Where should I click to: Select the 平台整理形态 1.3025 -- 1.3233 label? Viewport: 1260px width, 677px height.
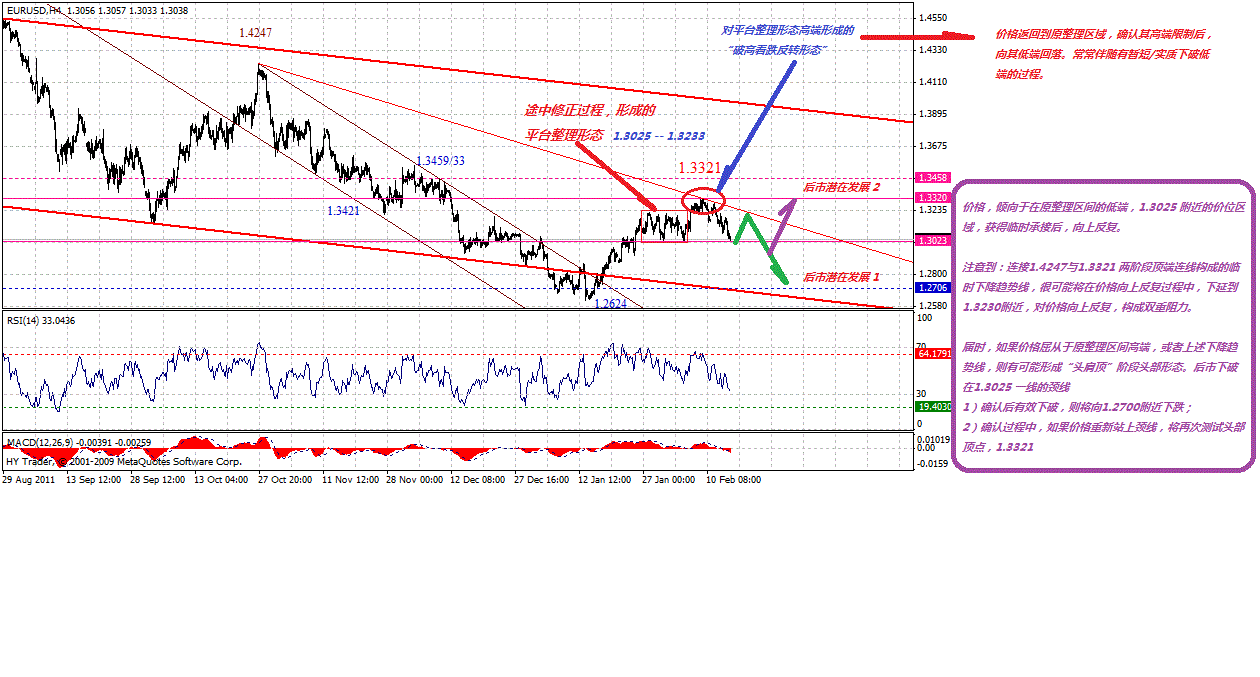[x=615, y=135]
